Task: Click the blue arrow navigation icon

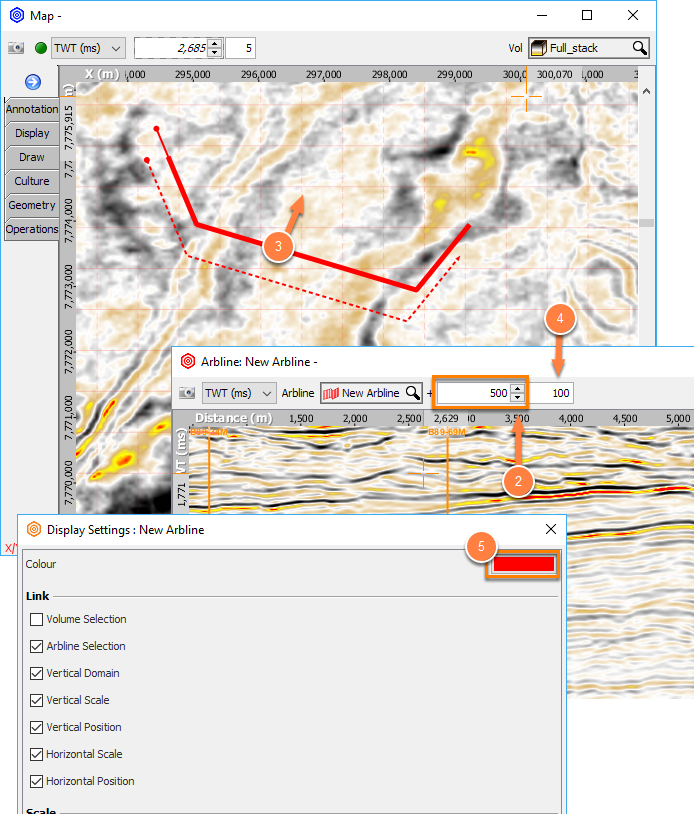Action: click(33, 82)
